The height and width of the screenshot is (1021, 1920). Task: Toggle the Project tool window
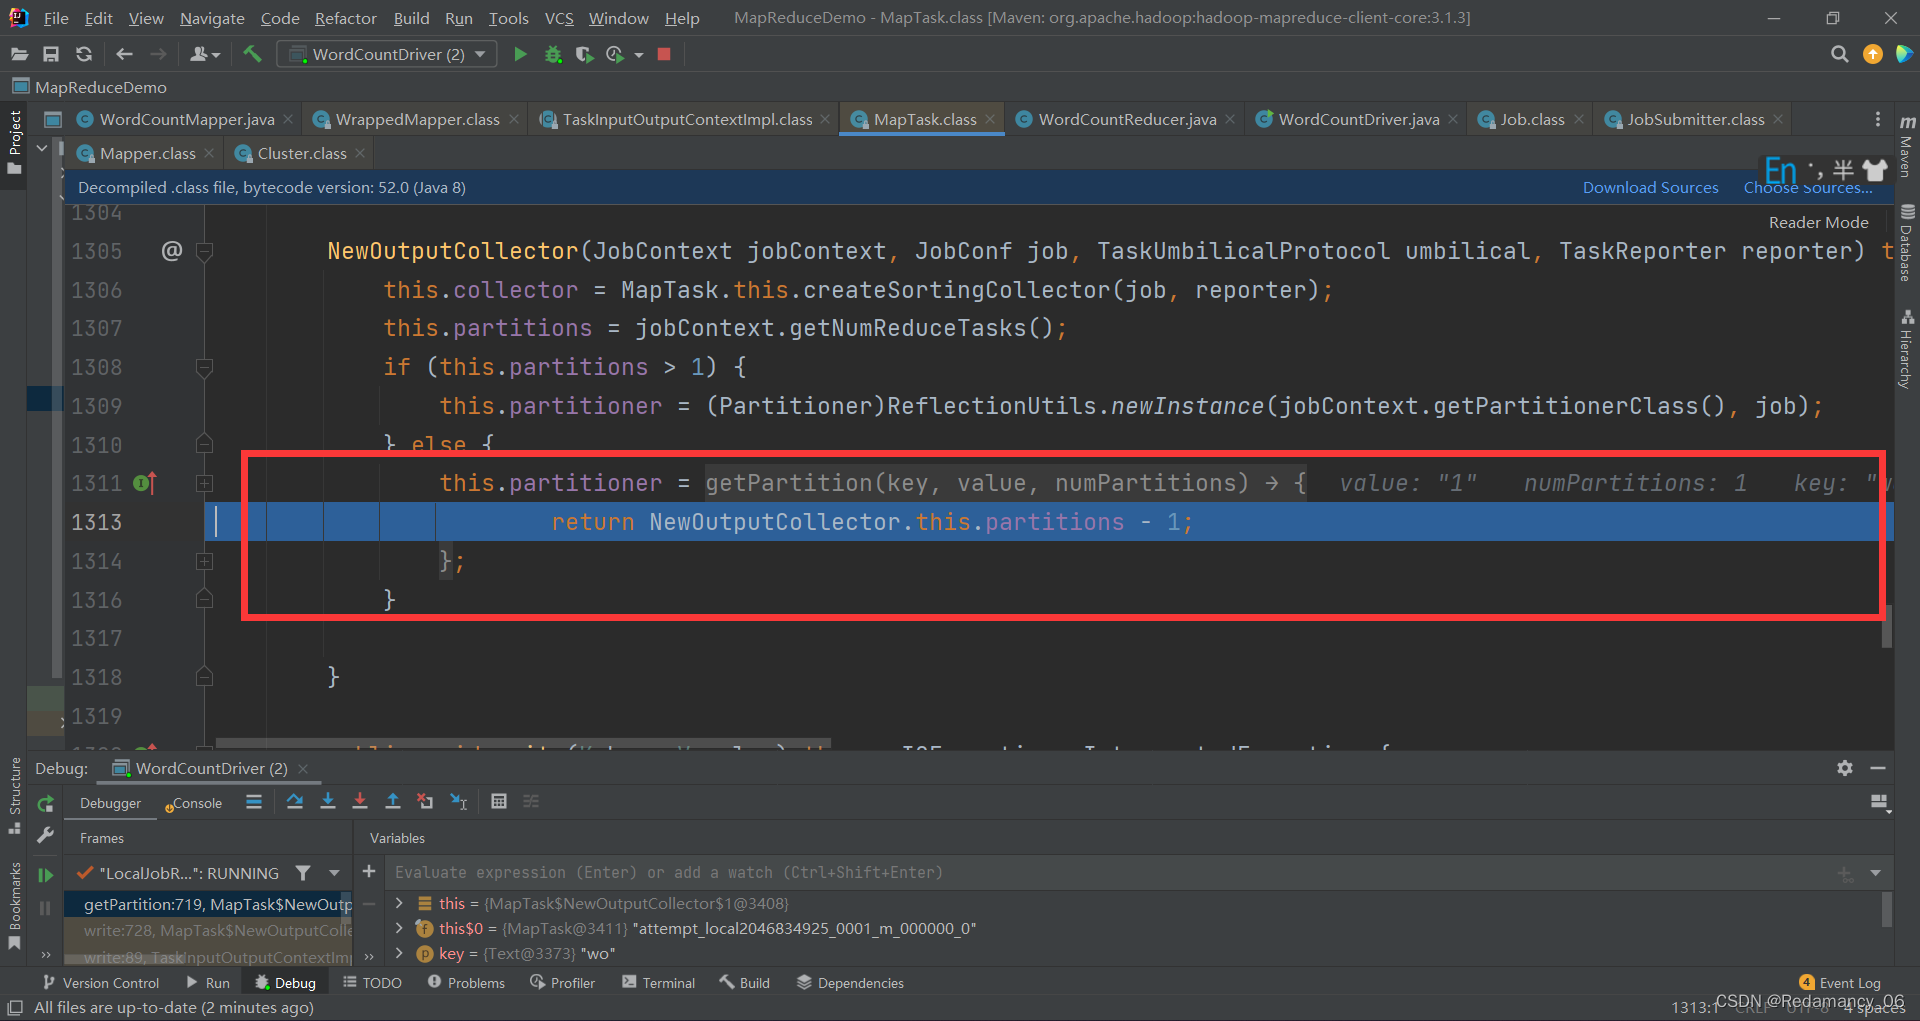[x=14, y=145]
